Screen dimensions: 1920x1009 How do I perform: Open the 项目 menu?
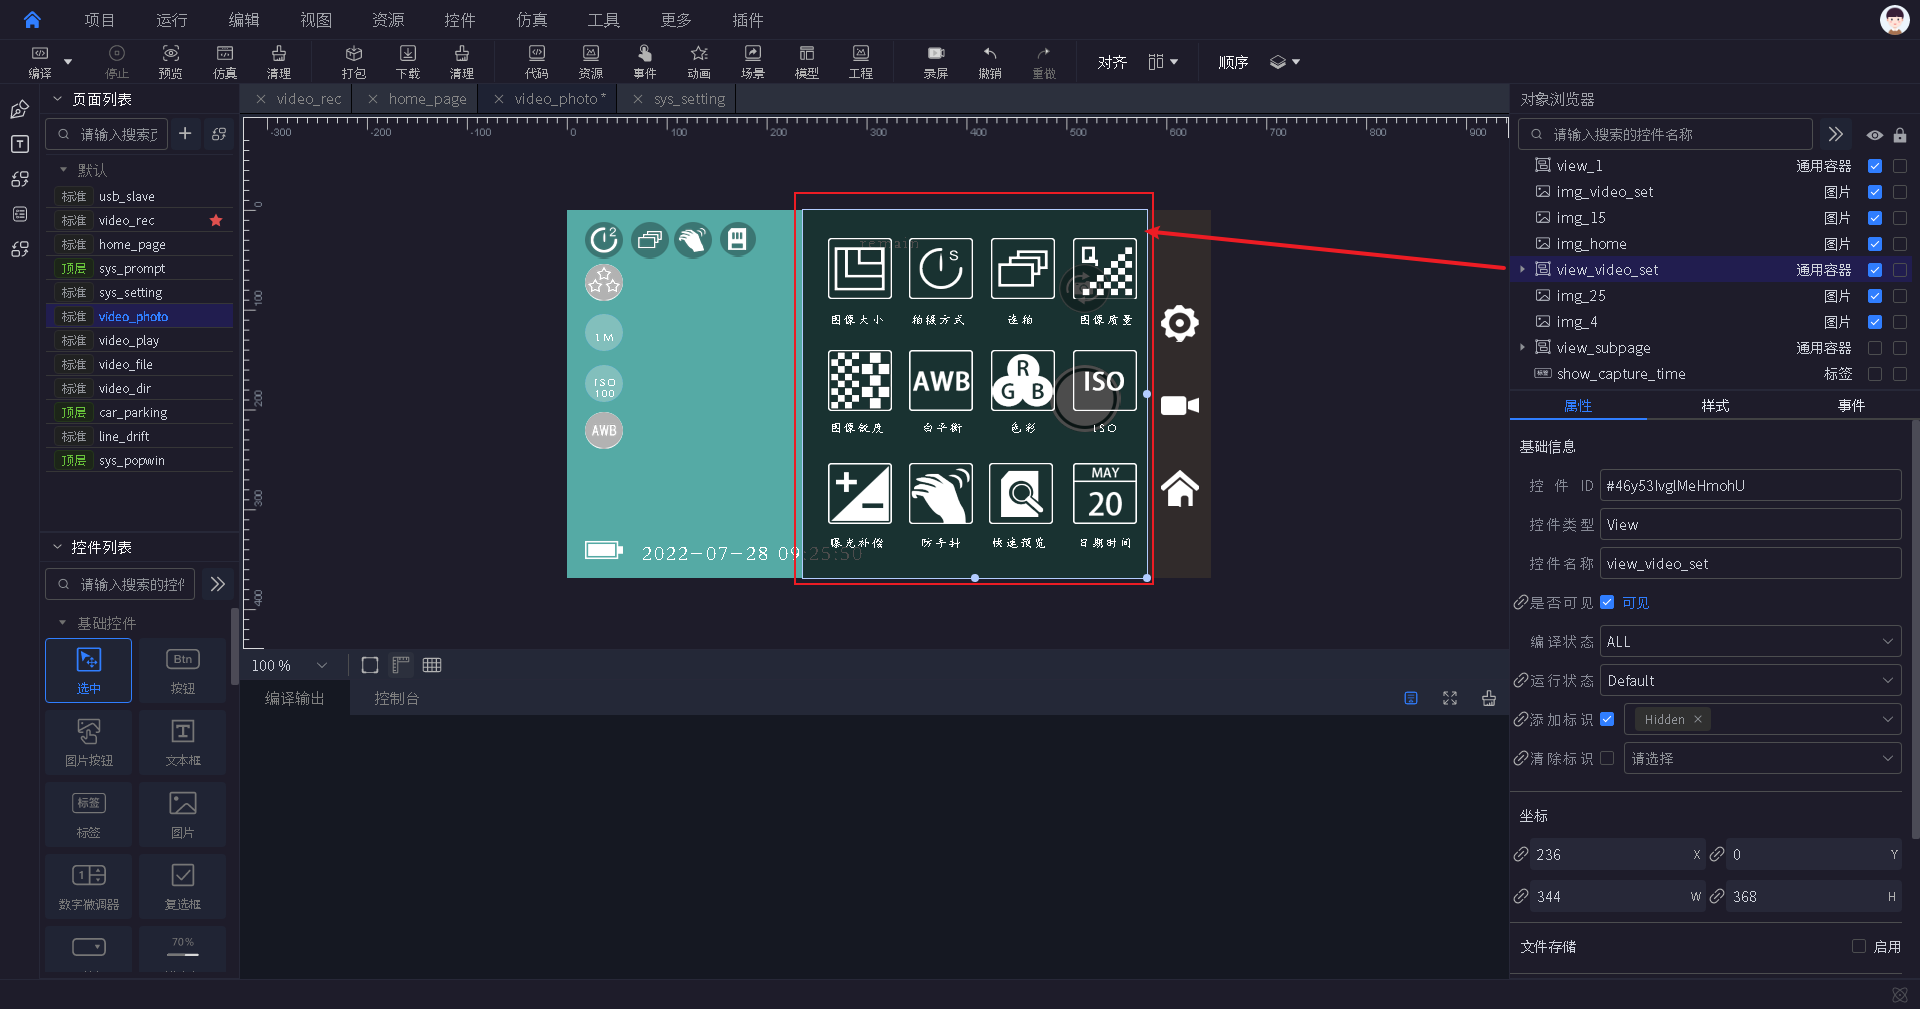pyautogui.click(x=100, y=20)
